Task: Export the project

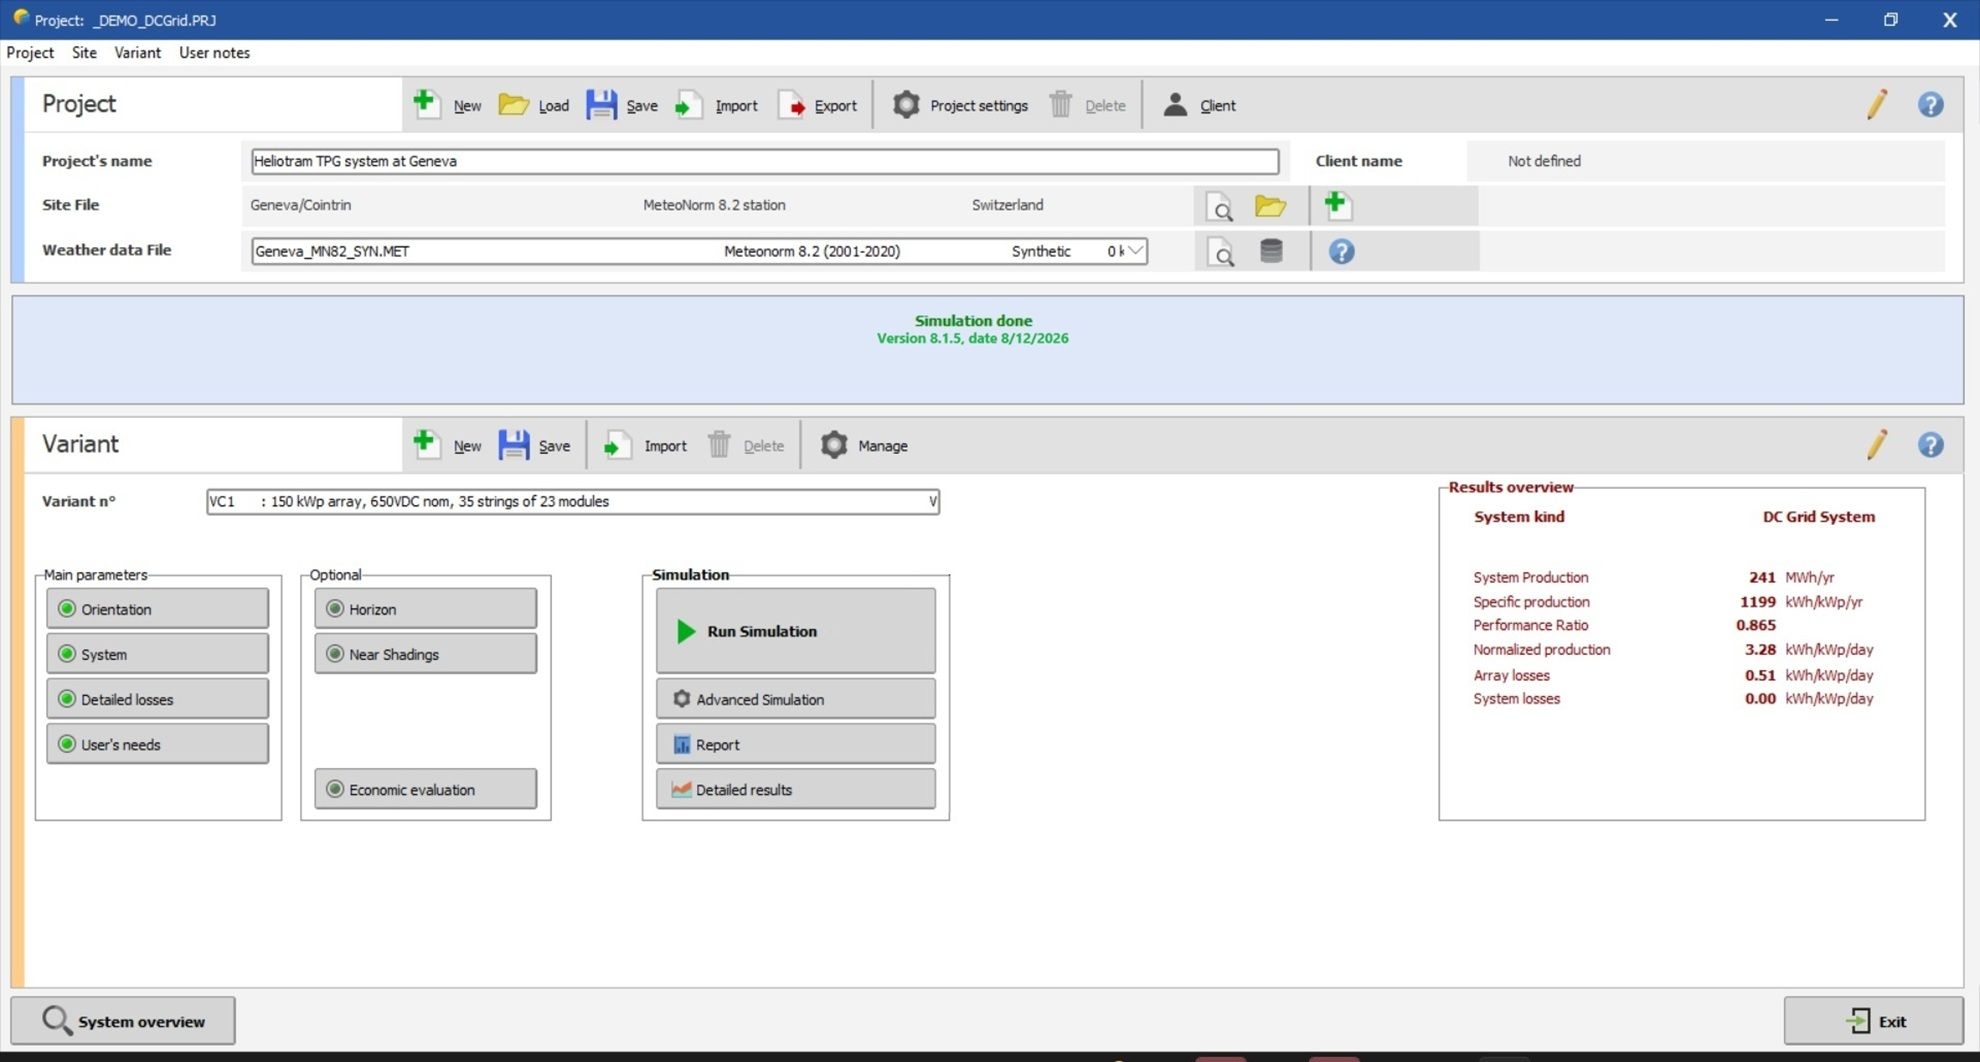Action: (817, 105)
